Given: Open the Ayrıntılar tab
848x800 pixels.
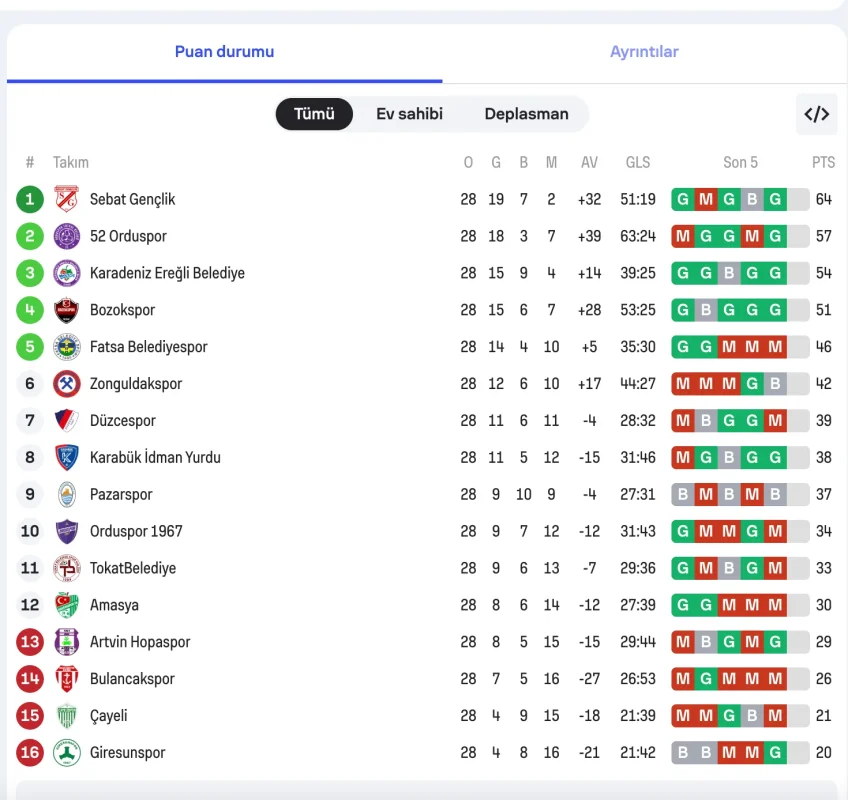Looking at the screenshot, I should [x=644, y=52].
